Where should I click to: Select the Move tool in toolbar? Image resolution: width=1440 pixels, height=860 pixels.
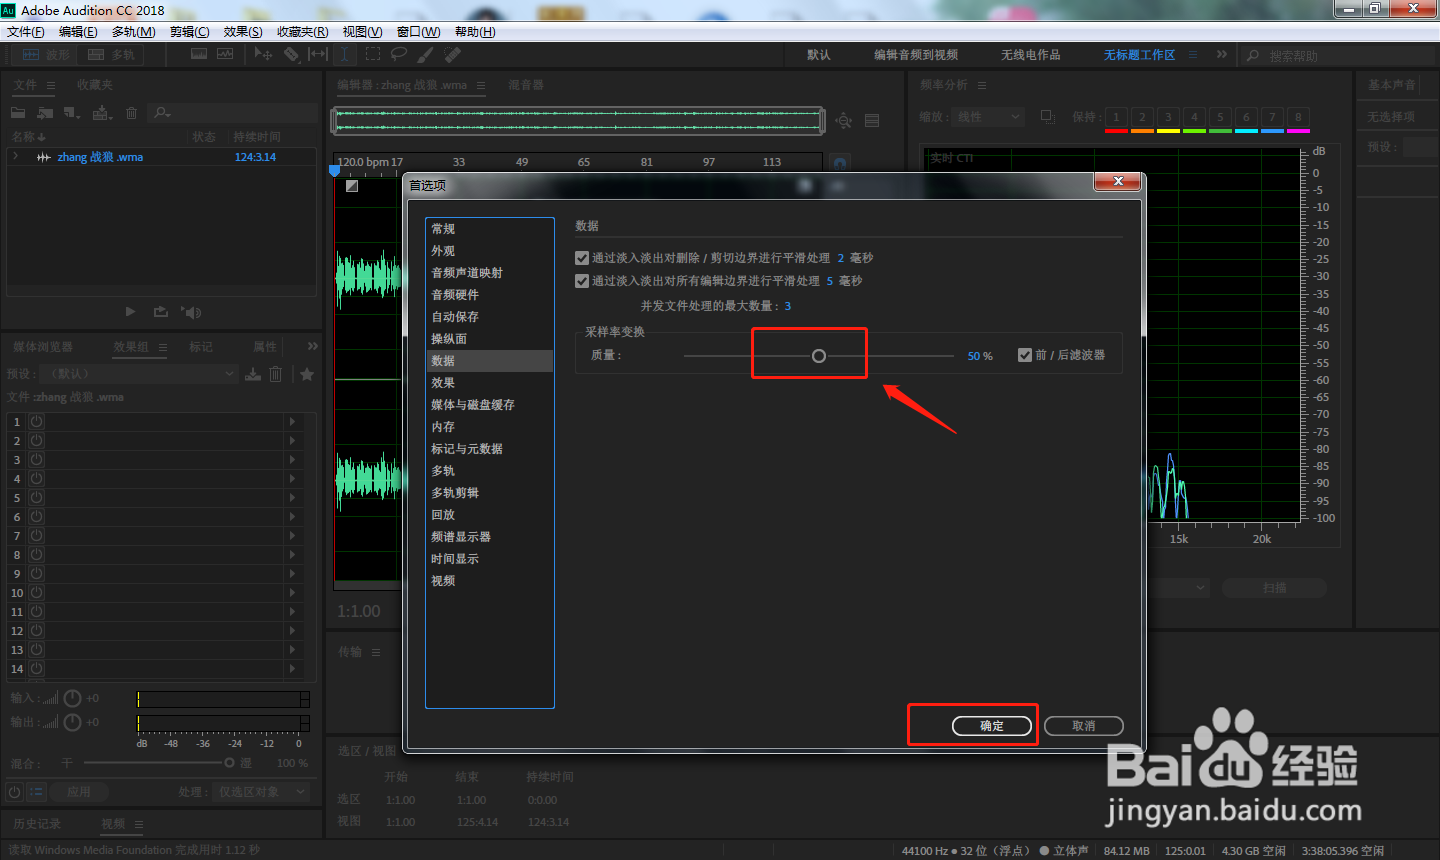[264, 54]
